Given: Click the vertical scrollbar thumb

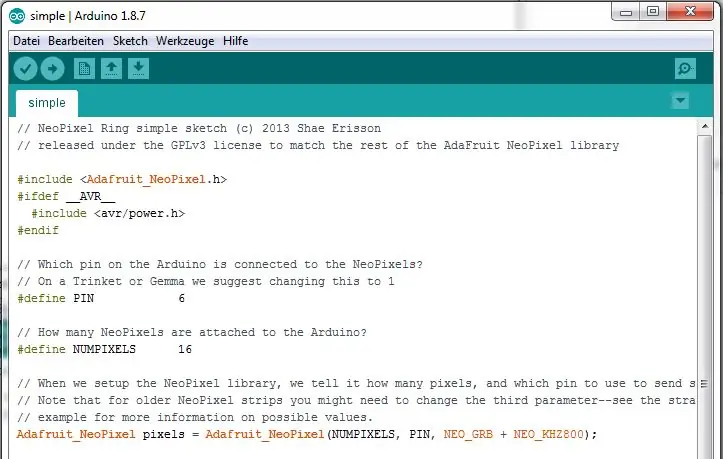Looking at the screenshot, I should click(705, 295).
